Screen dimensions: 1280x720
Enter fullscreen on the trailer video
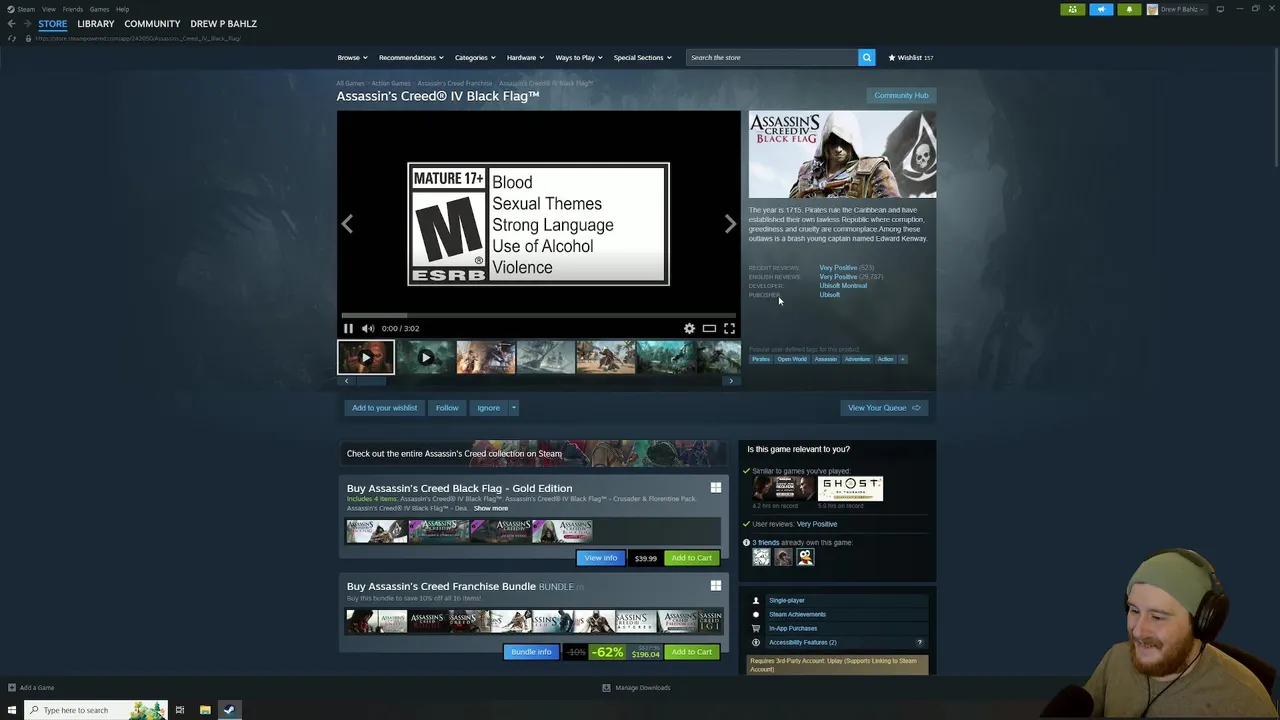pyautogui.click(x=729, y=328)
